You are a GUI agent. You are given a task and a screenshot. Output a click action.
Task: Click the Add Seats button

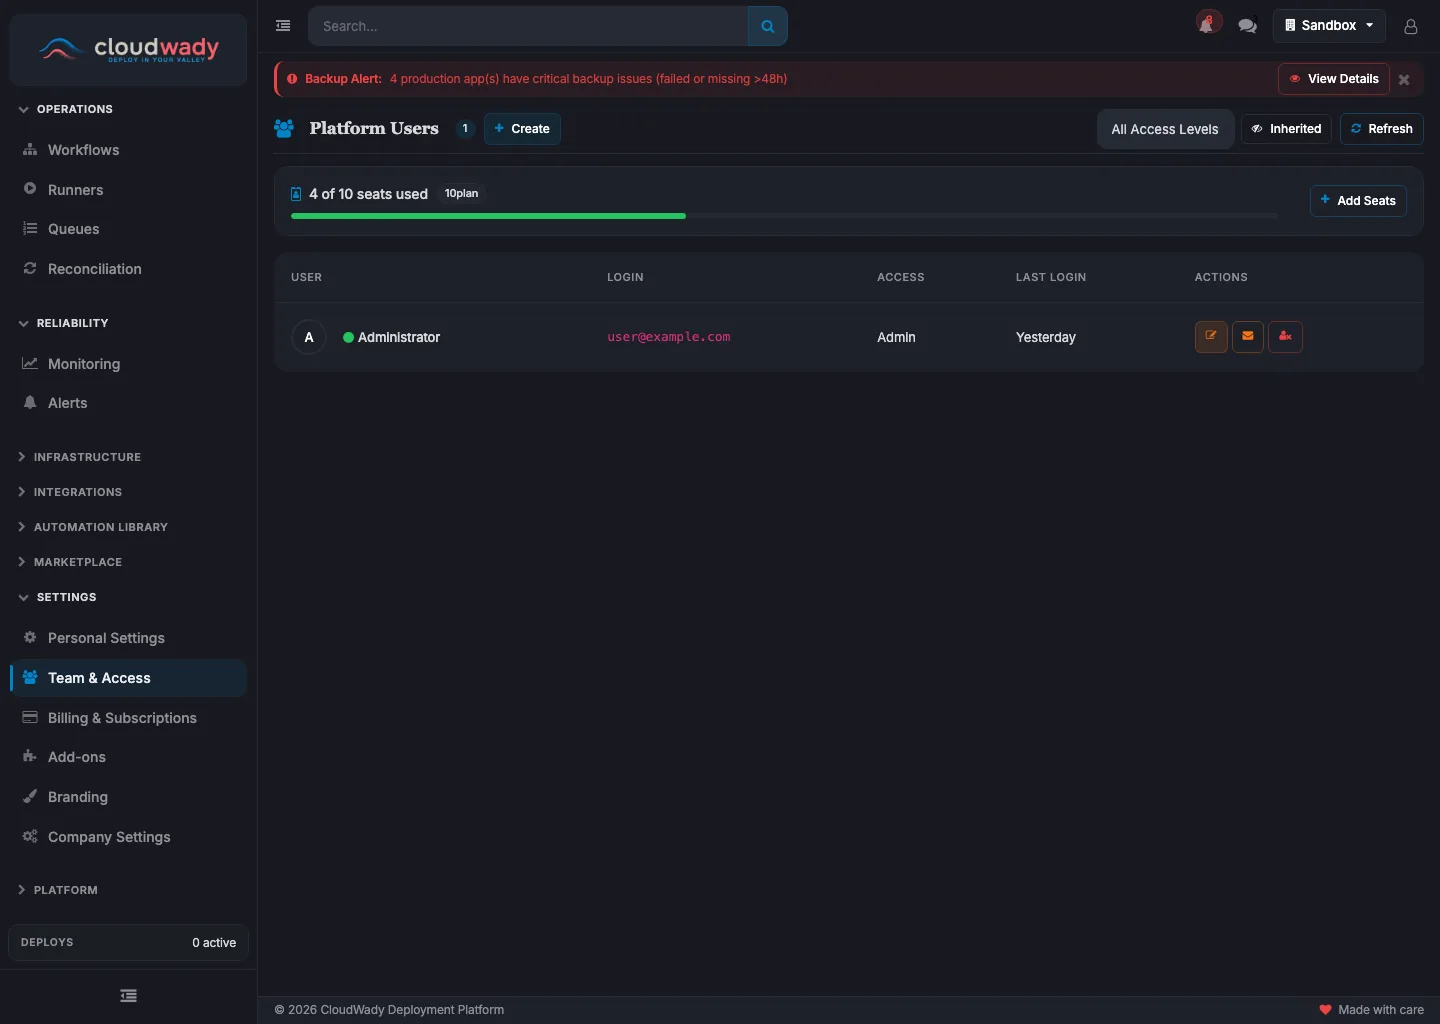point(1358,201)
